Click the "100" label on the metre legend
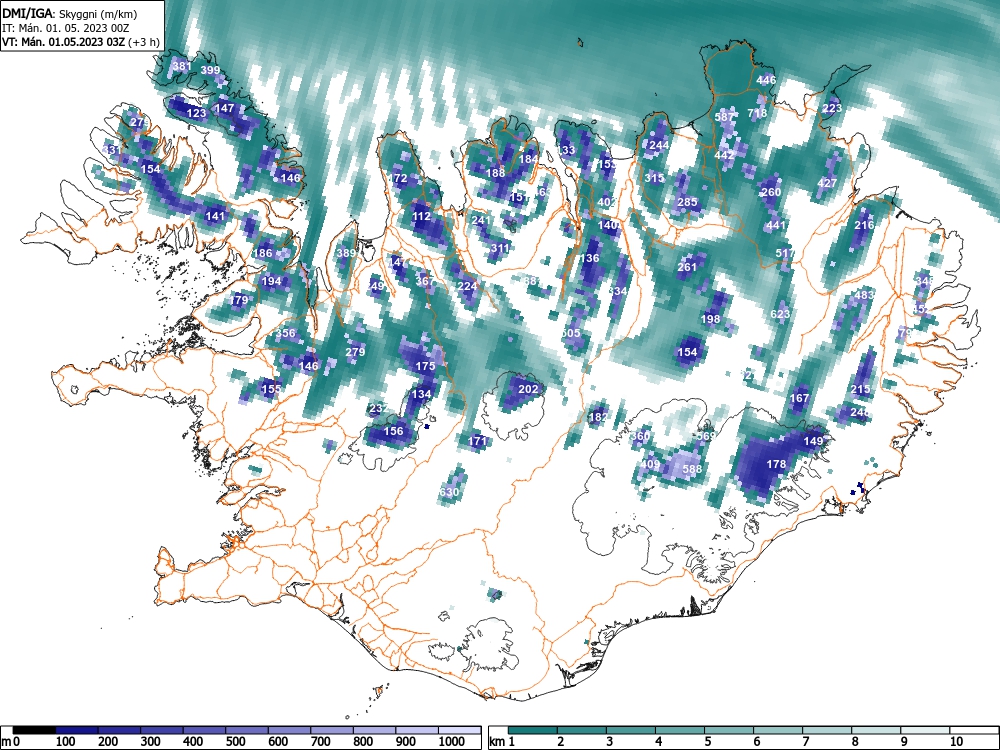 pos(66,742)
